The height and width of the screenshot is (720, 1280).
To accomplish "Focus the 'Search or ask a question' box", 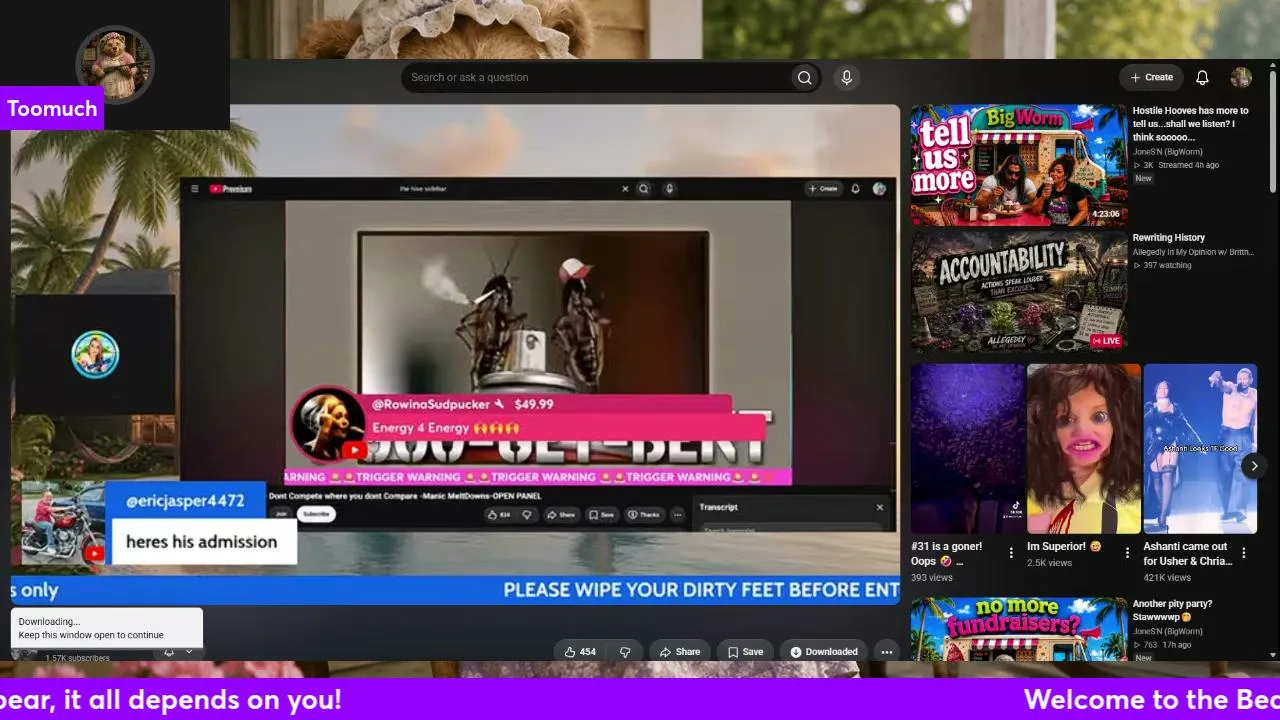I will [596, 77].
